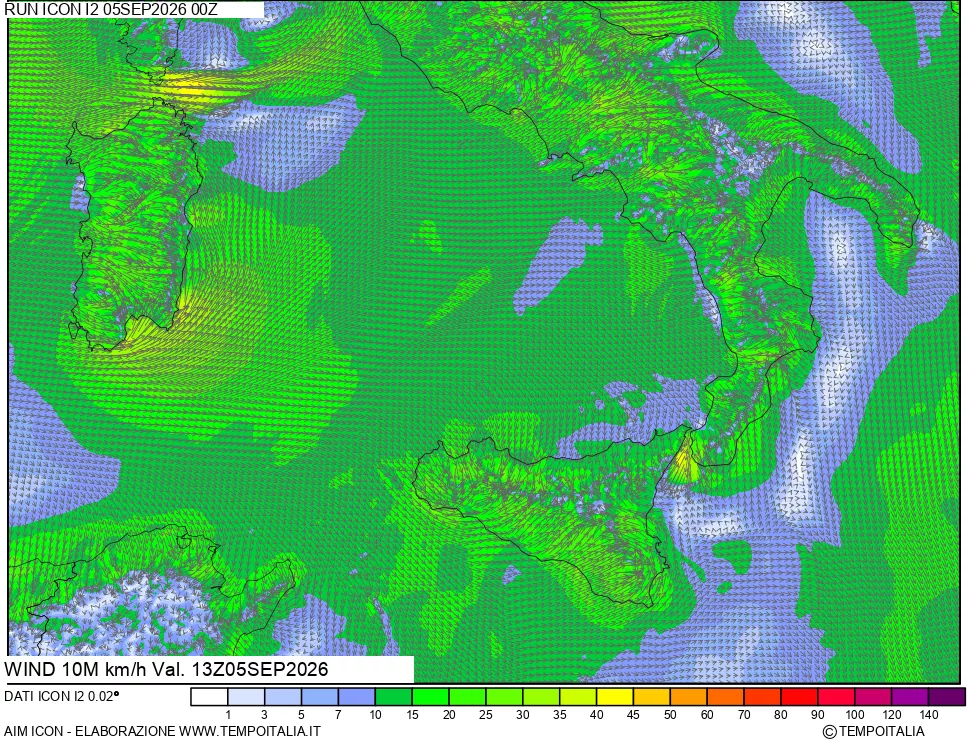Choose legend value '60'
968x745 pixels.
707,715
